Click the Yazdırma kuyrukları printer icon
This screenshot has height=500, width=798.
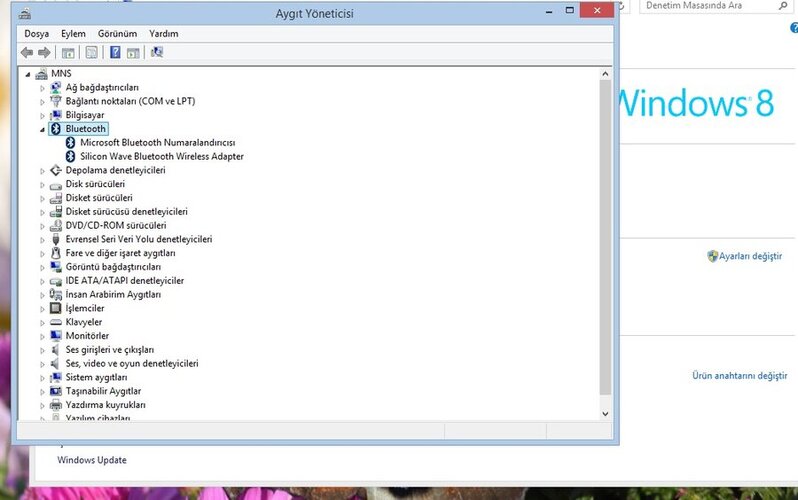(56, 405)
